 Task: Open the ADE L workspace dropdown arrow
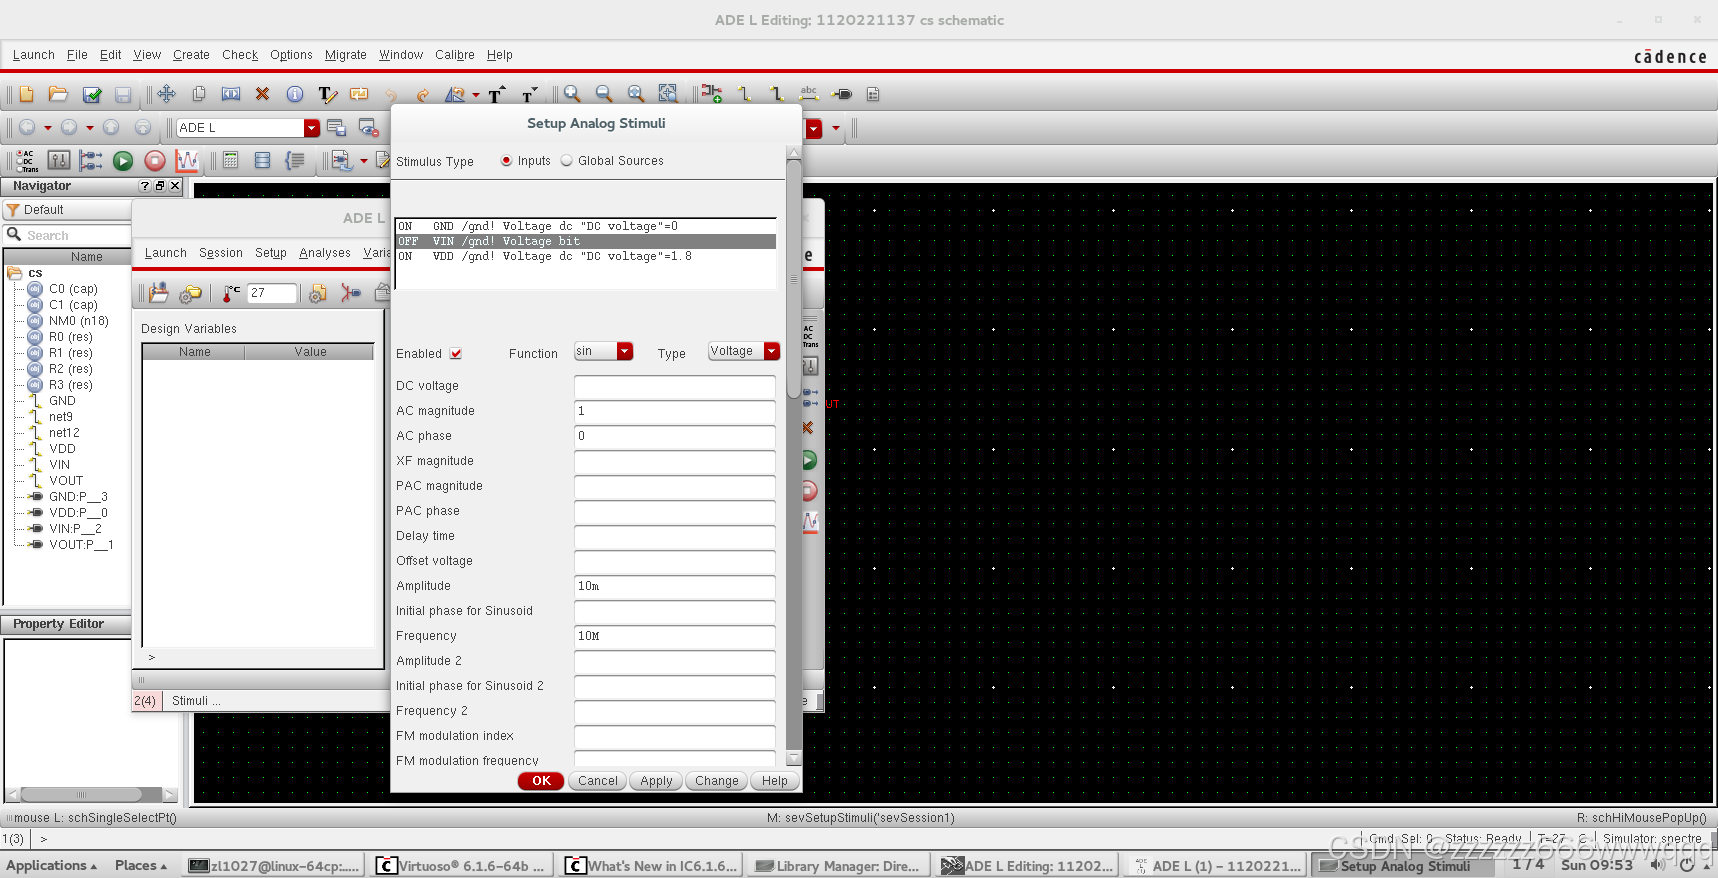pyautogui.click(x=312, y=128)
